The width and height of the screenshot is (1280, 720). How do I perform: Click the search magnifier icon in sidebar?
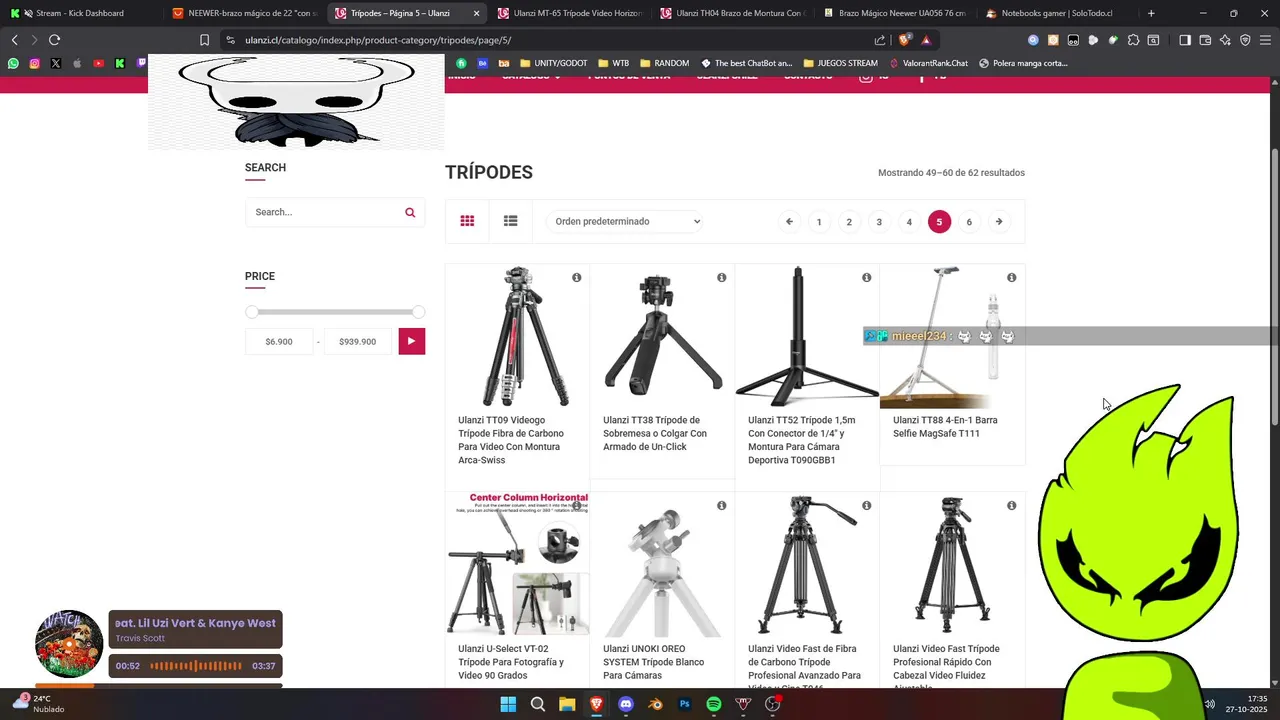[410, 212]
